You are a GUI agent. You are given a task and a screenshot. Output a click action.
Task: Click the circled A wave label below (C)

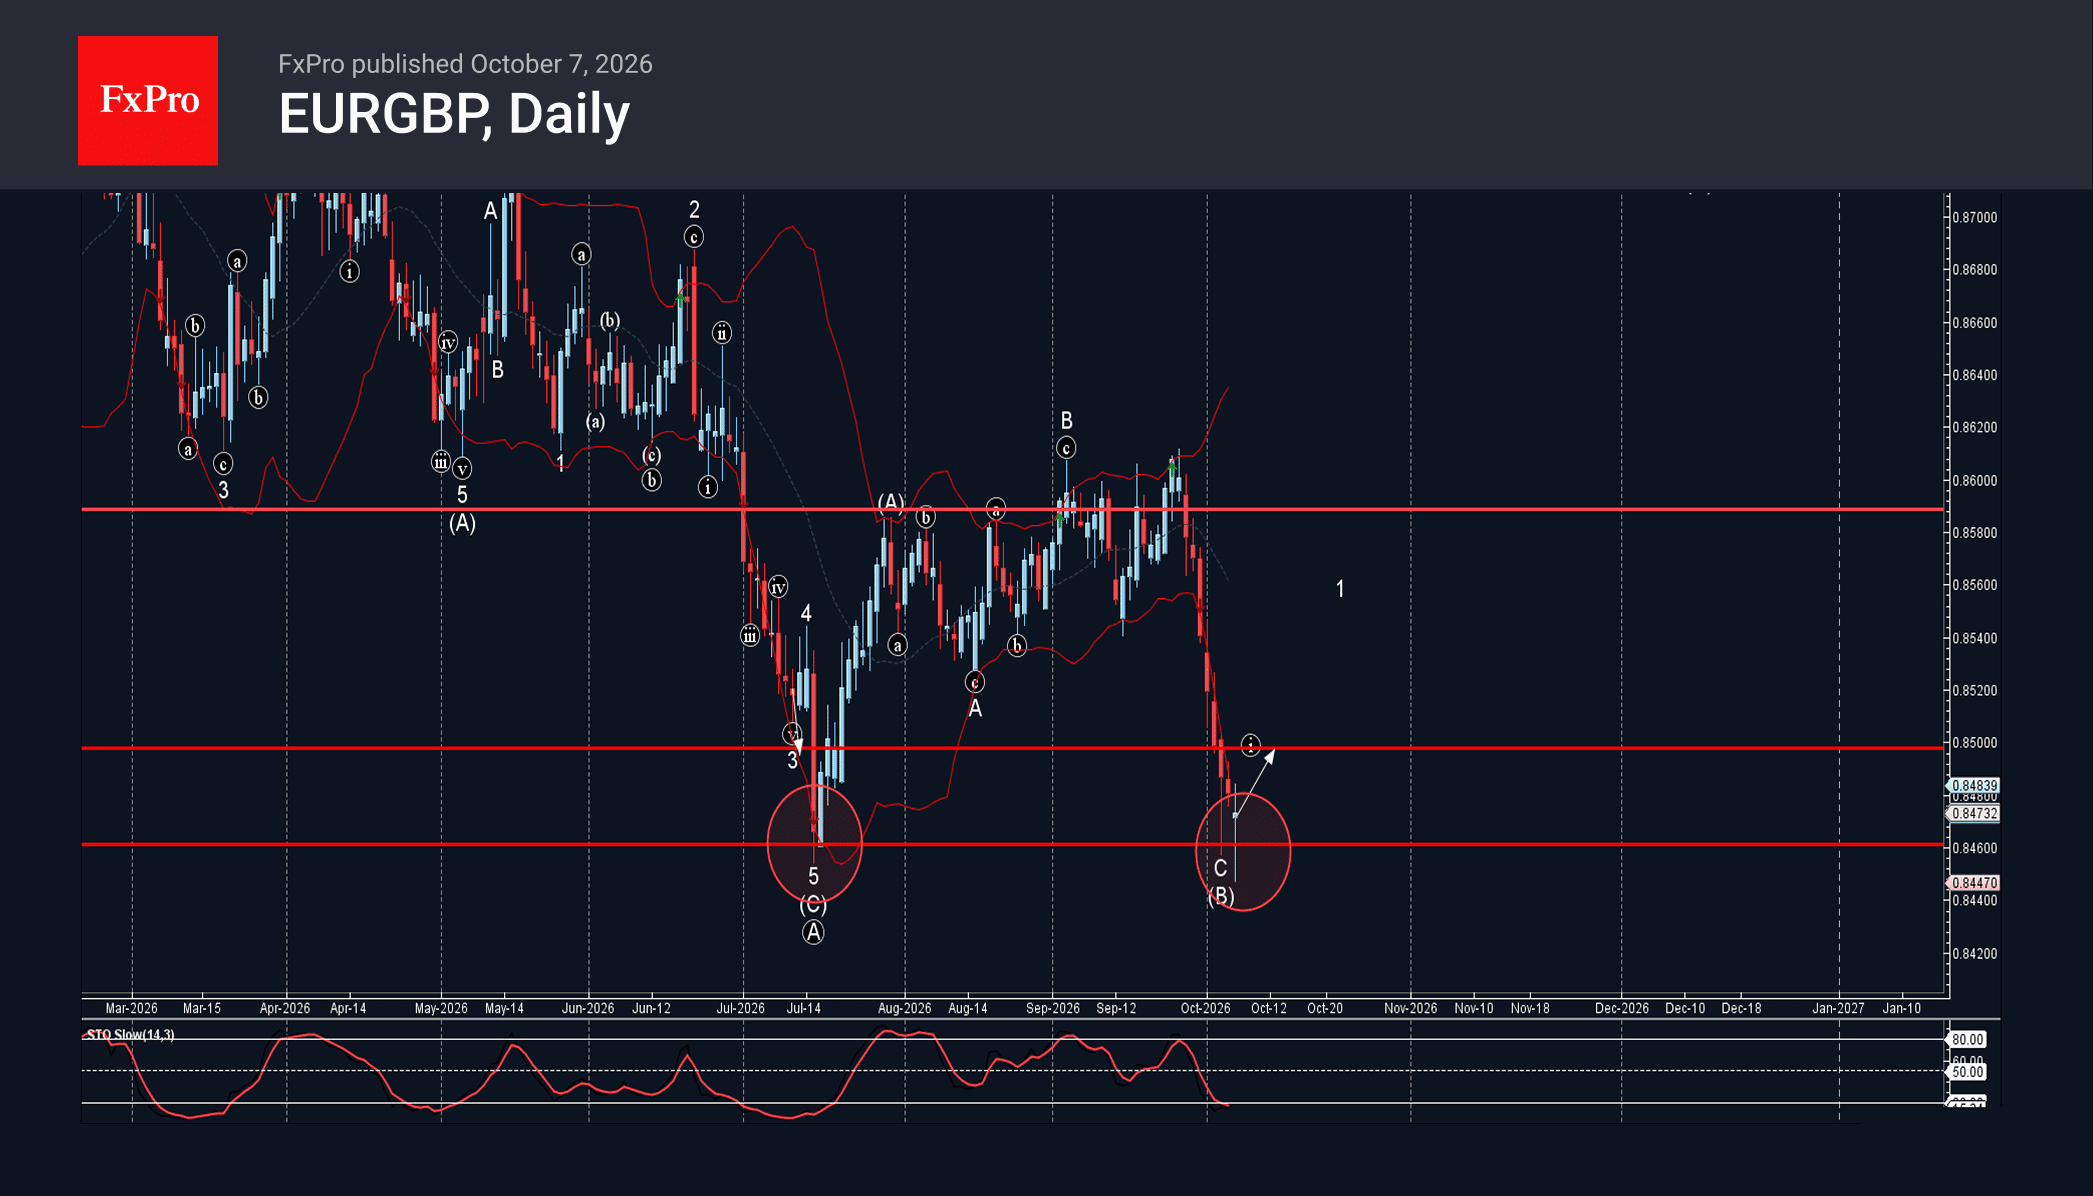coord(813,933)
